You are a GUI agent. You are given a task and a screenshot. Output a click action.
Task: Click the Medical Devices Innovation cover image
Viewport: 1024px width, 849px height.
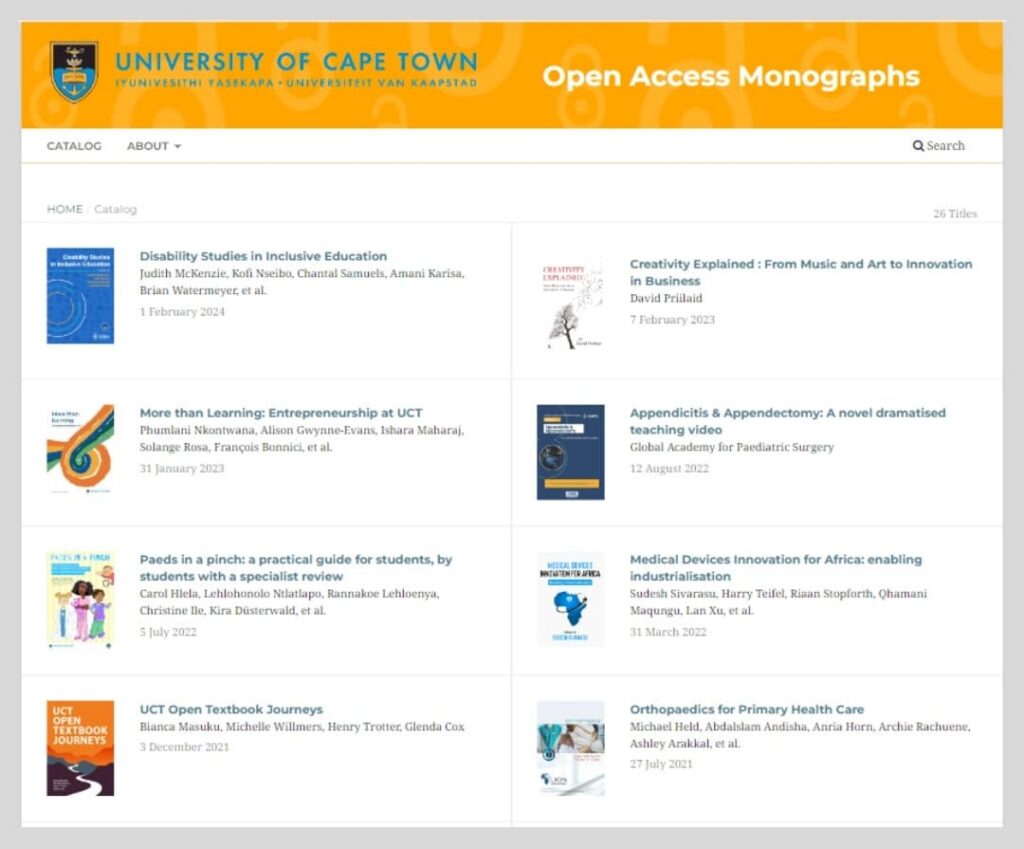click(569, 601)
